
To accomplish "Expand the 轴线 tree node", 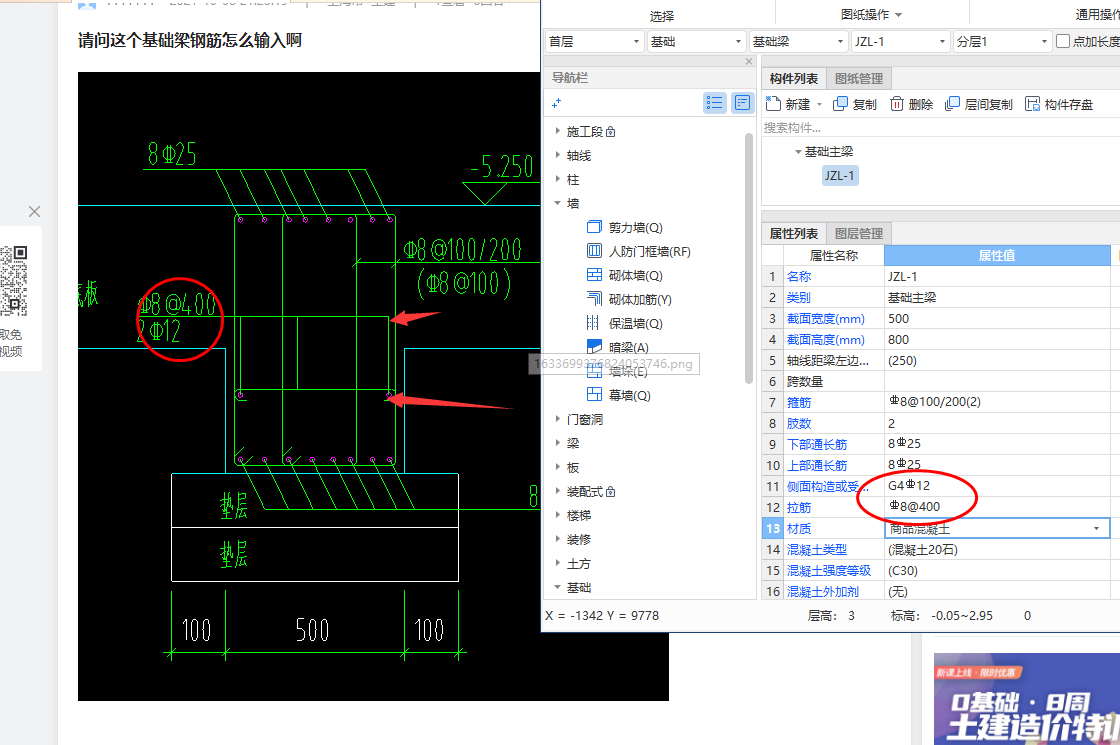I will [557, 155].
